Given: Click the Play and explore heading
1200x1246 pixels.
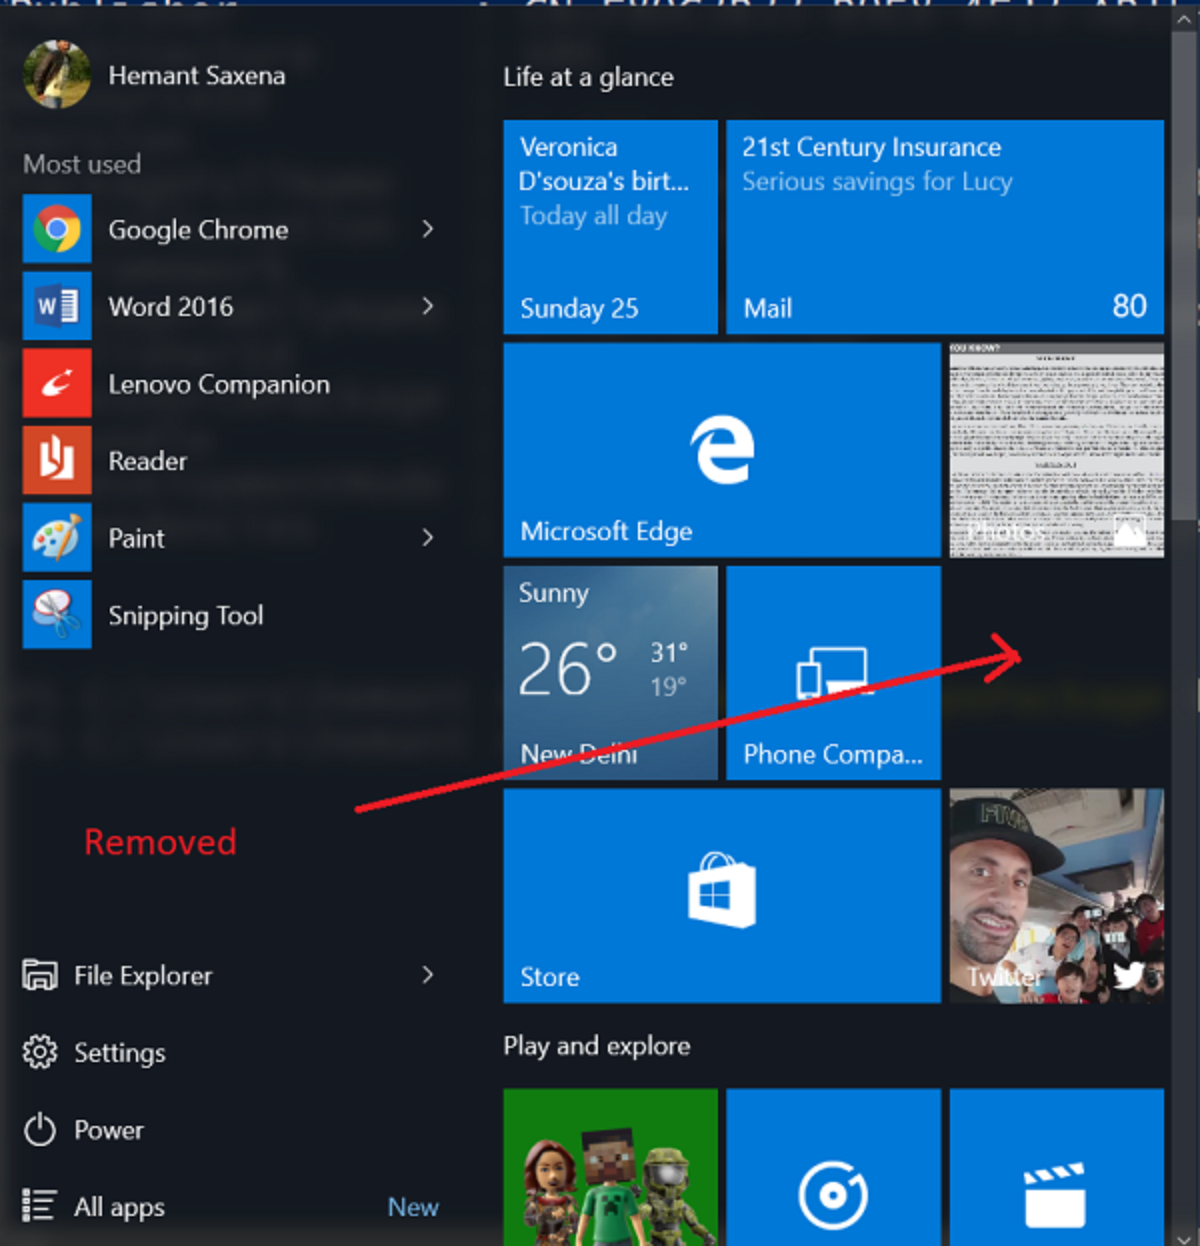Looking at the screenshot, I should (x=597, y=1046).
